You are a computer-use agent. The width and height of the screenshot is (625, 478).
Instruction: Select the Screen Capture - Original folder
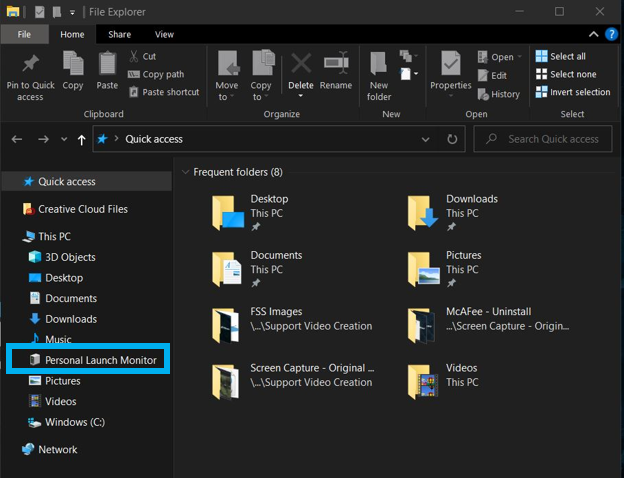tap(295, 382)
